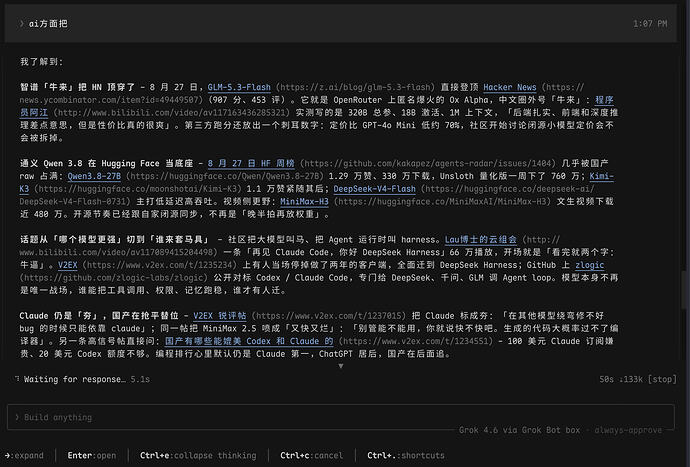Open the MiniMax-H3 link
The image size is (690, 467).
[x=305, y=202]
